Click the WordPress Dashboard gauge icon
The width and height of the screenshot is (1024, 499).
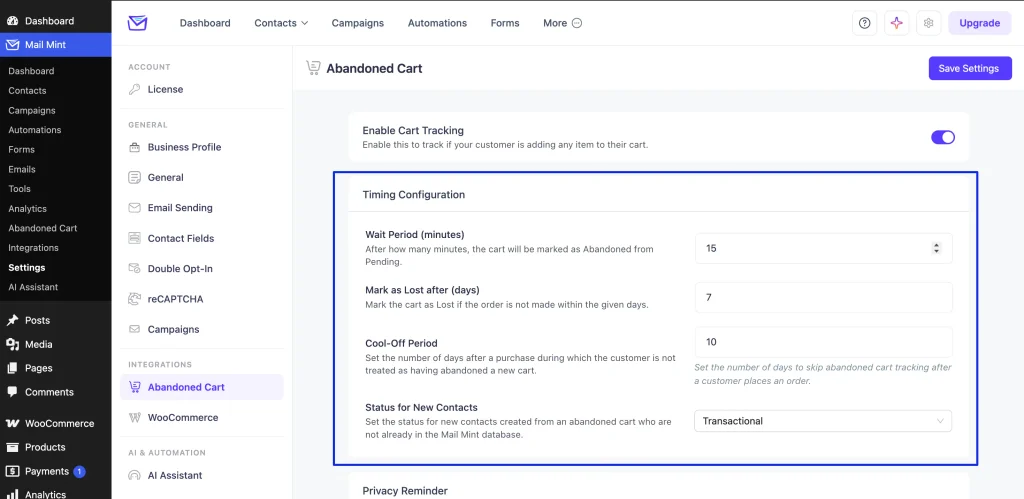click(12, 21)
